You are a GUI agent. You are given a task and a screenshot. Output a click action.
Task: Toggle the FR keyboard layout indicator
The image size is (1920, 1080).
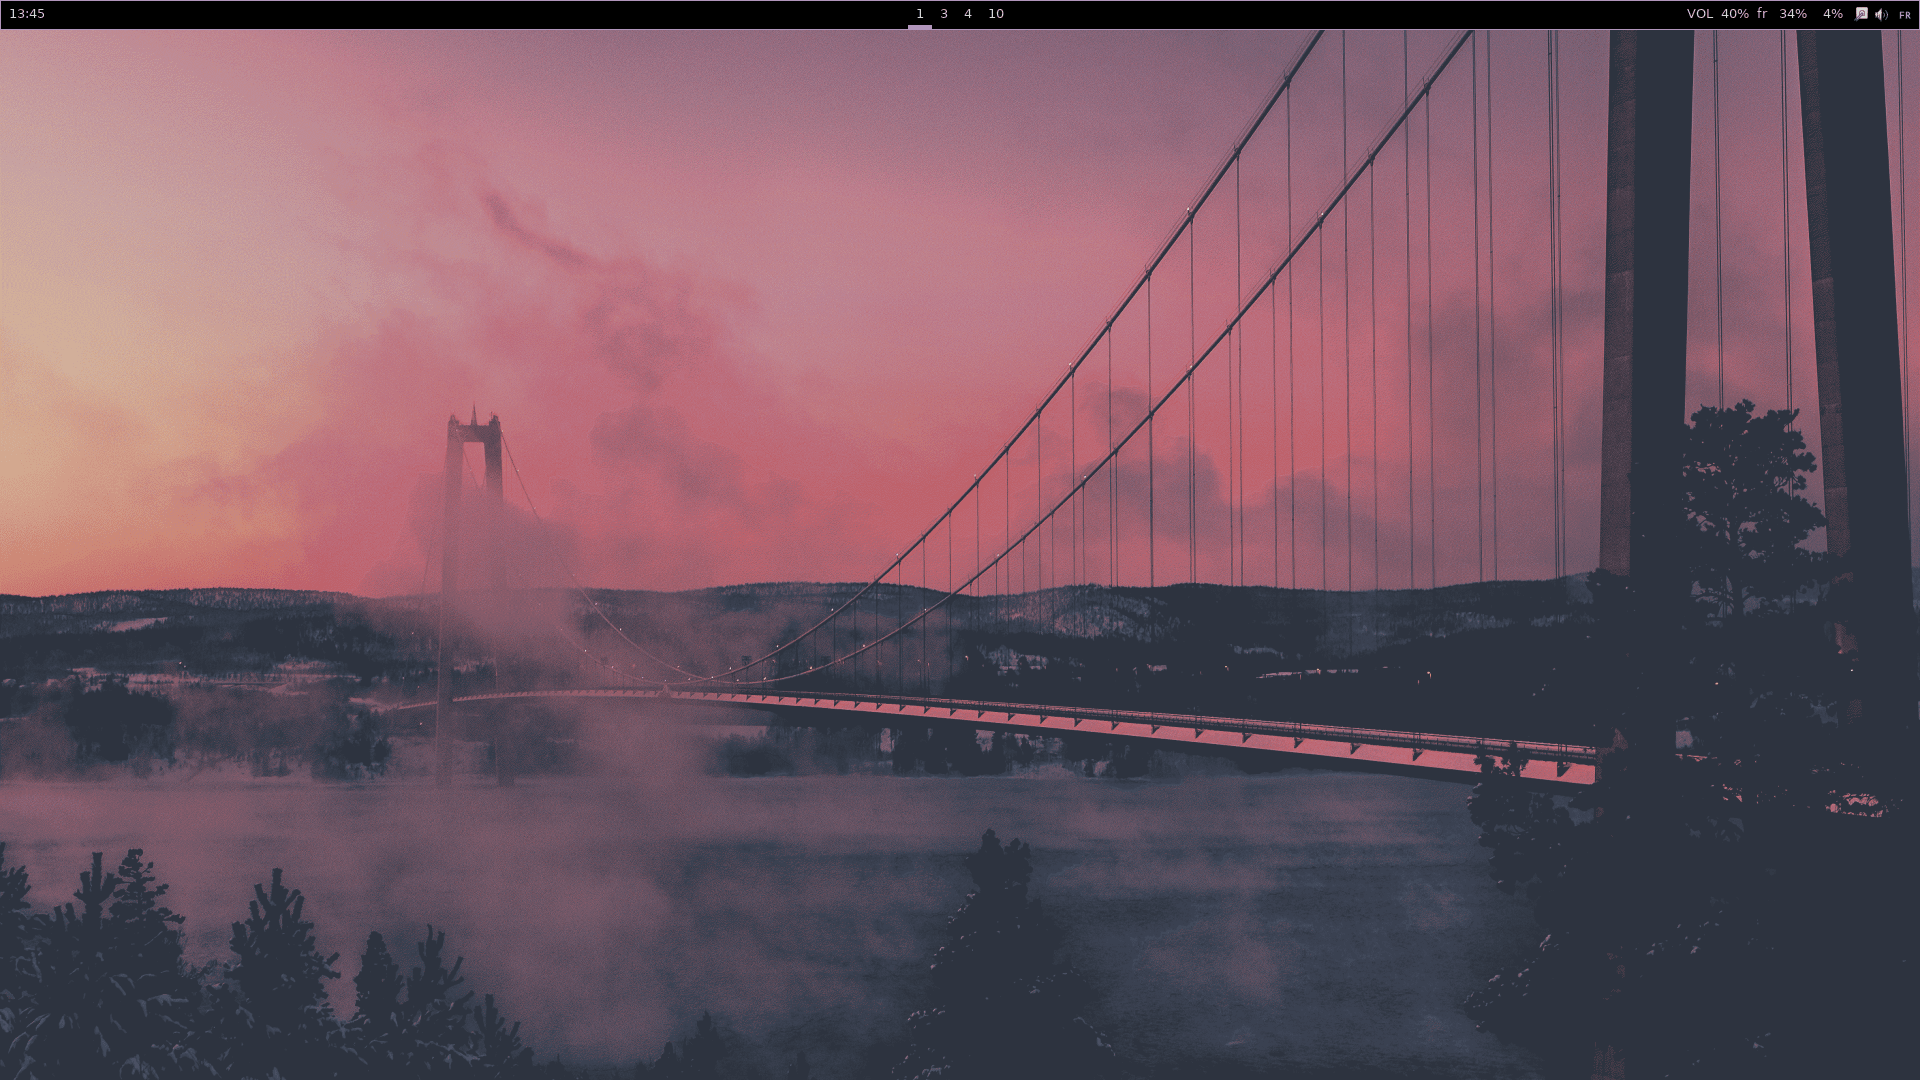1903,15
